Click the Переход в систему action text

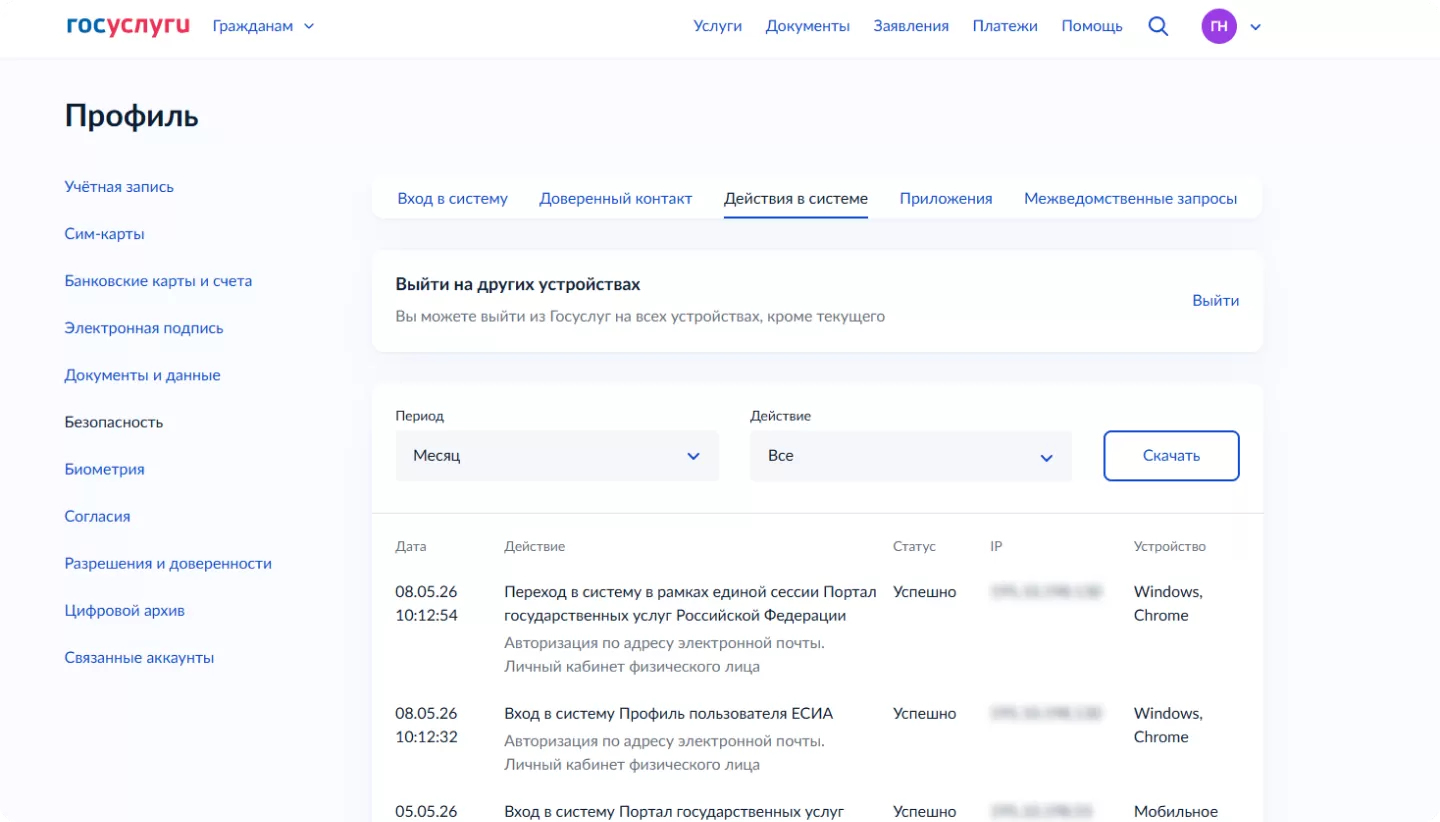click(x=690, y=603)
